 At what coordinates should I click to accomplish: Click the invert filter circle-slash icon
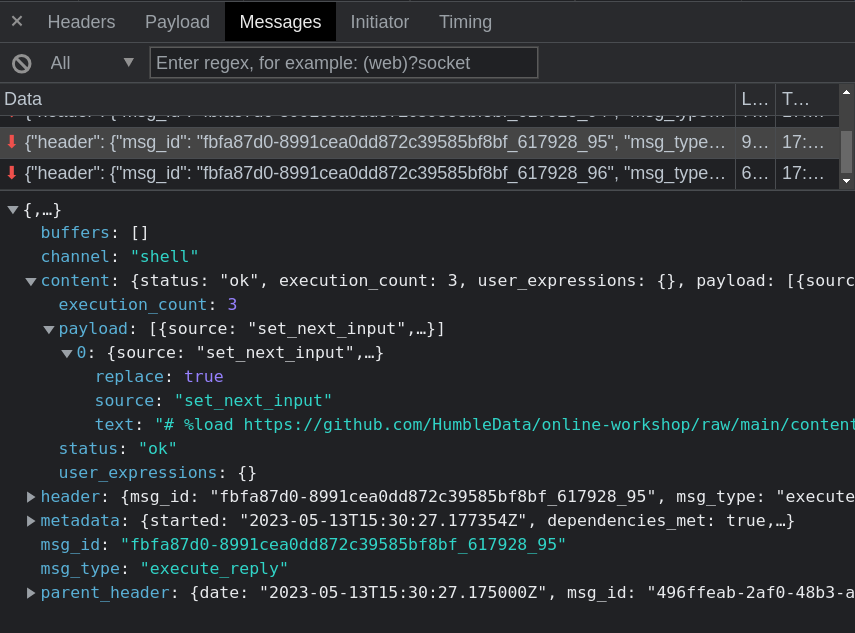(21, 61)
